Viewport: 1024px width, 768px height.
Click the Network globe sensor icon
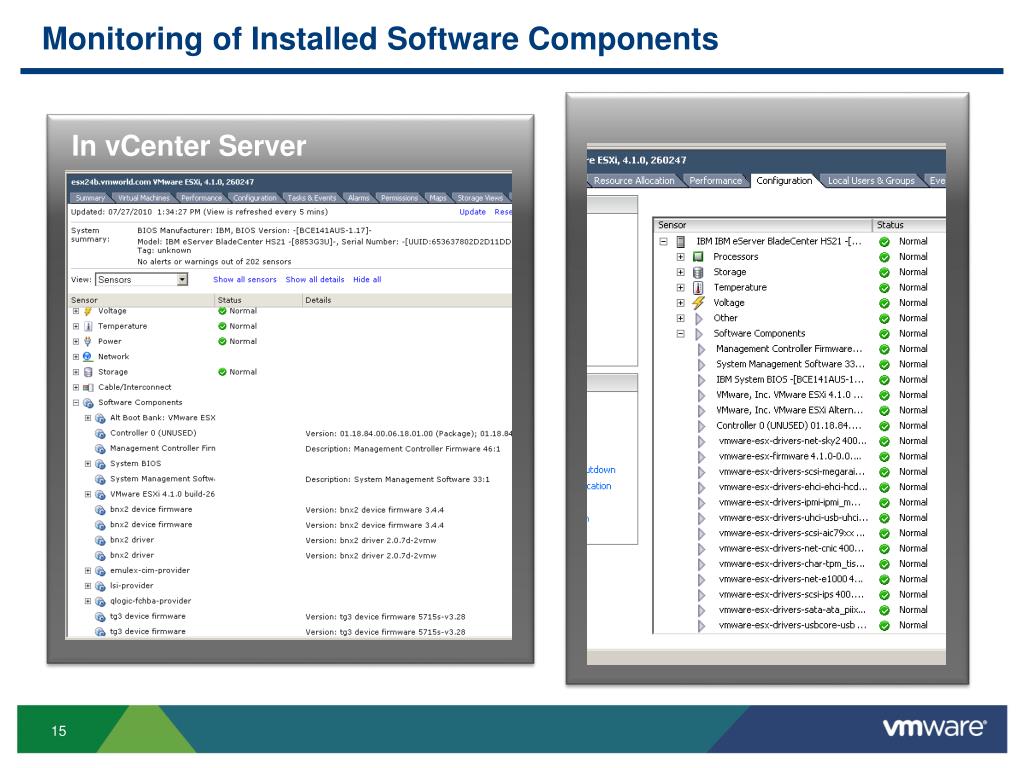88,357
